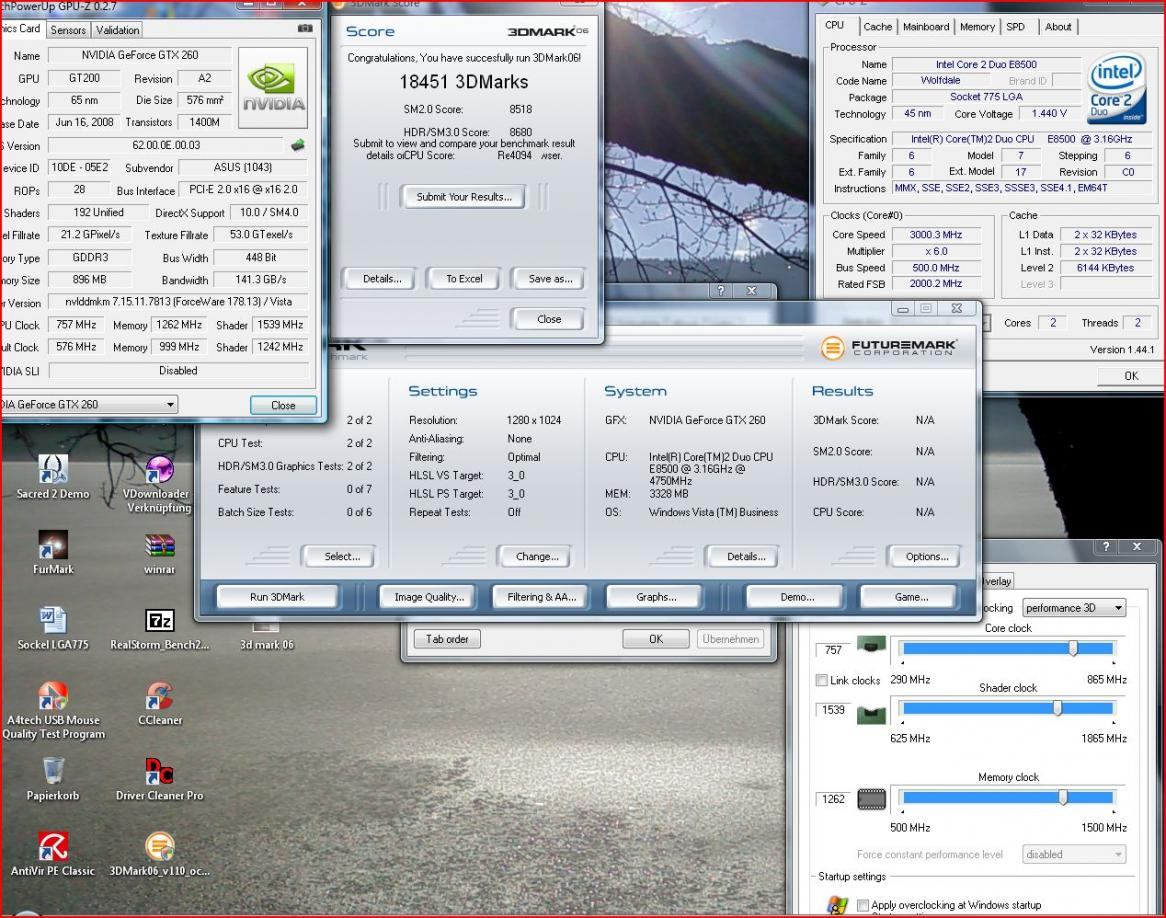
Task: Click the Shader clock slider handle
Action: pos(1057,707)
